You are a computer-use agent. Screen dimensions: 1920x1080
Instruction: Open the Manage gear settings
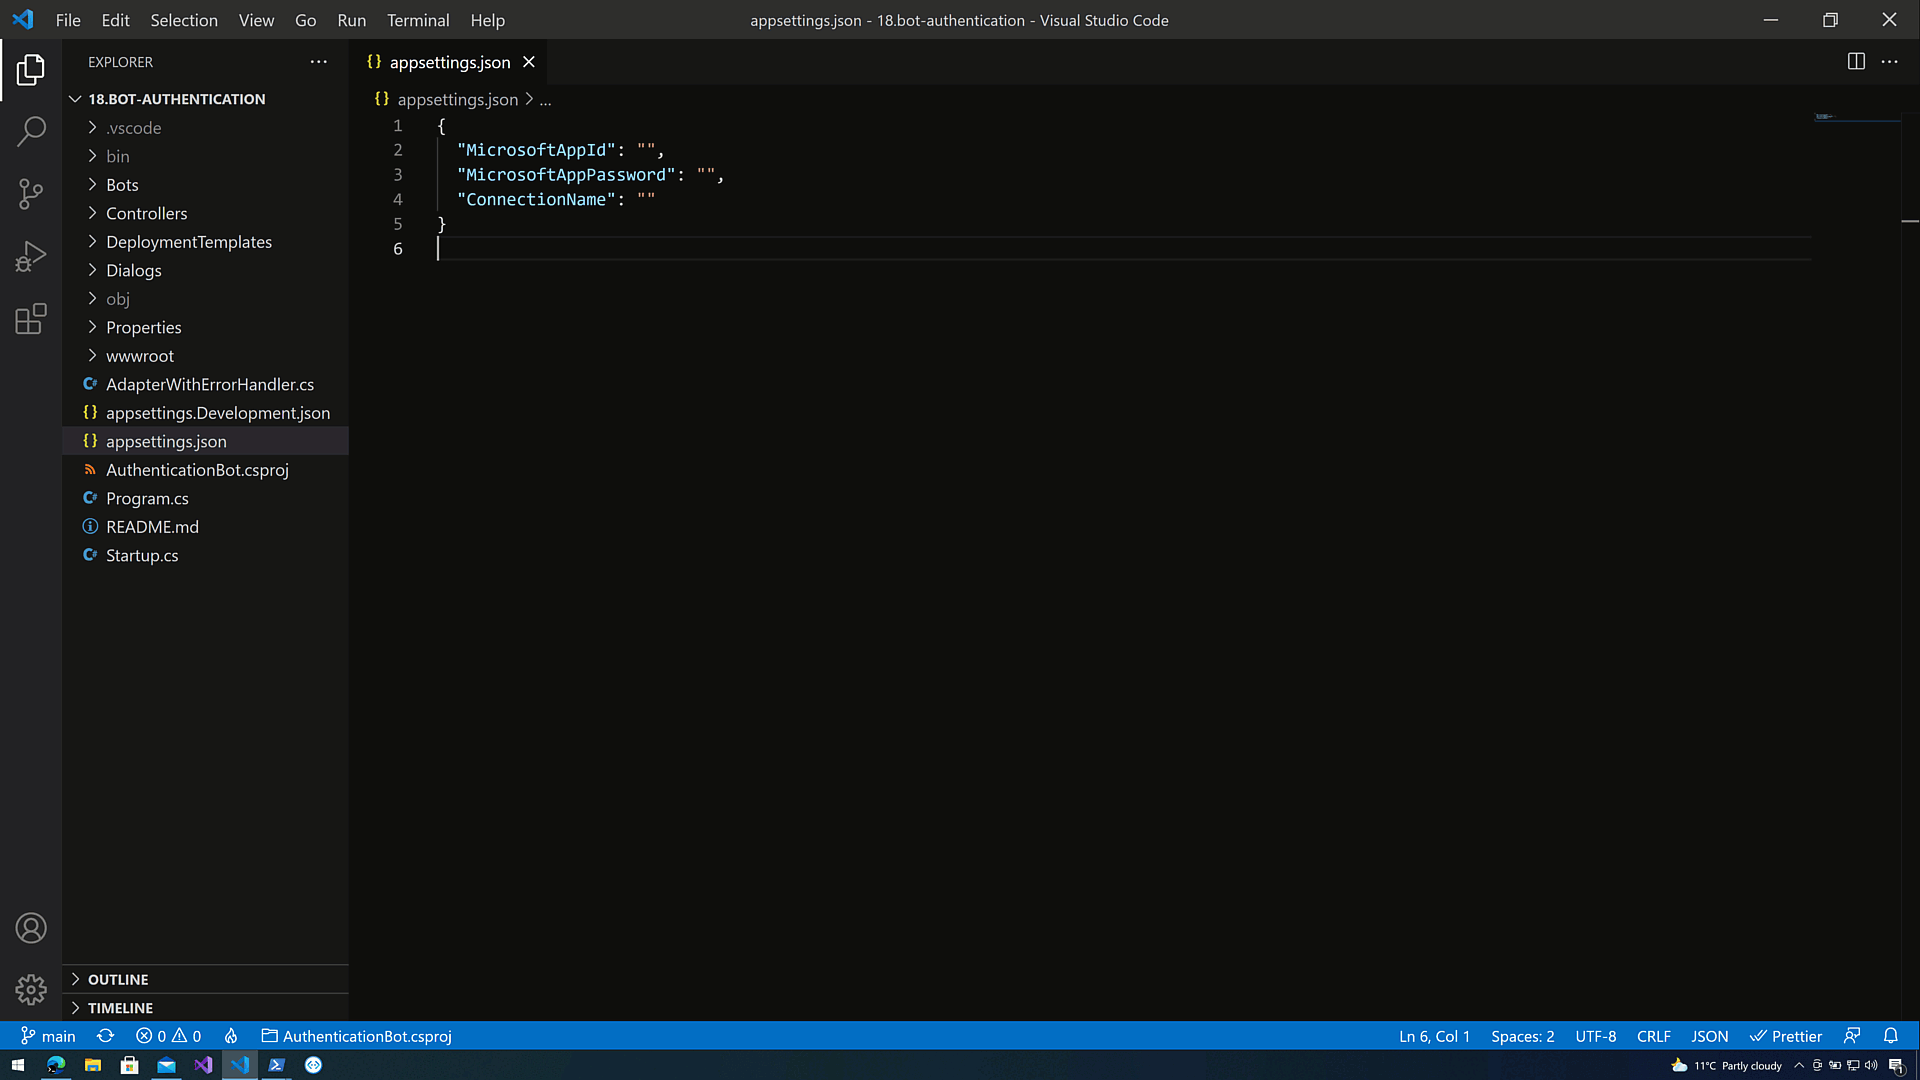pos(31,989)
